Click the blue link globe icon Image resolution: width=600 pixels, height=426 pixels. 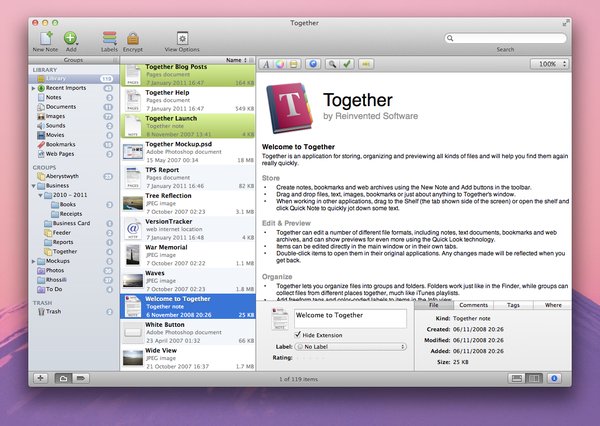[313, 64]
